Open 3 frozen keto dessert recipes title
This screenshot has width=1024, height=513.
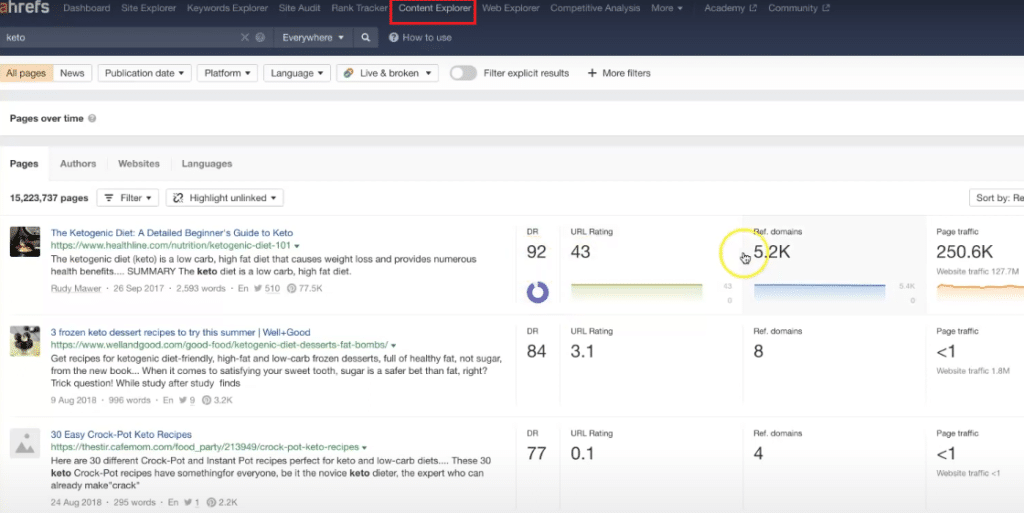[x=180, y=332]
